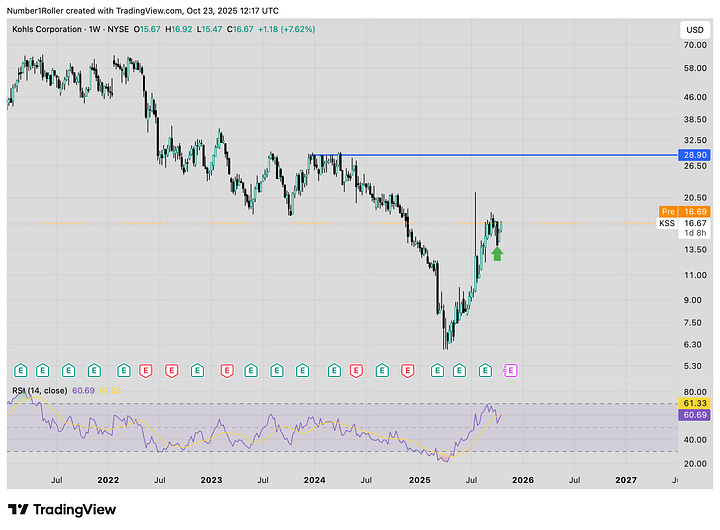Open the November 2022 green earnings marker

(x=197, y=370)
